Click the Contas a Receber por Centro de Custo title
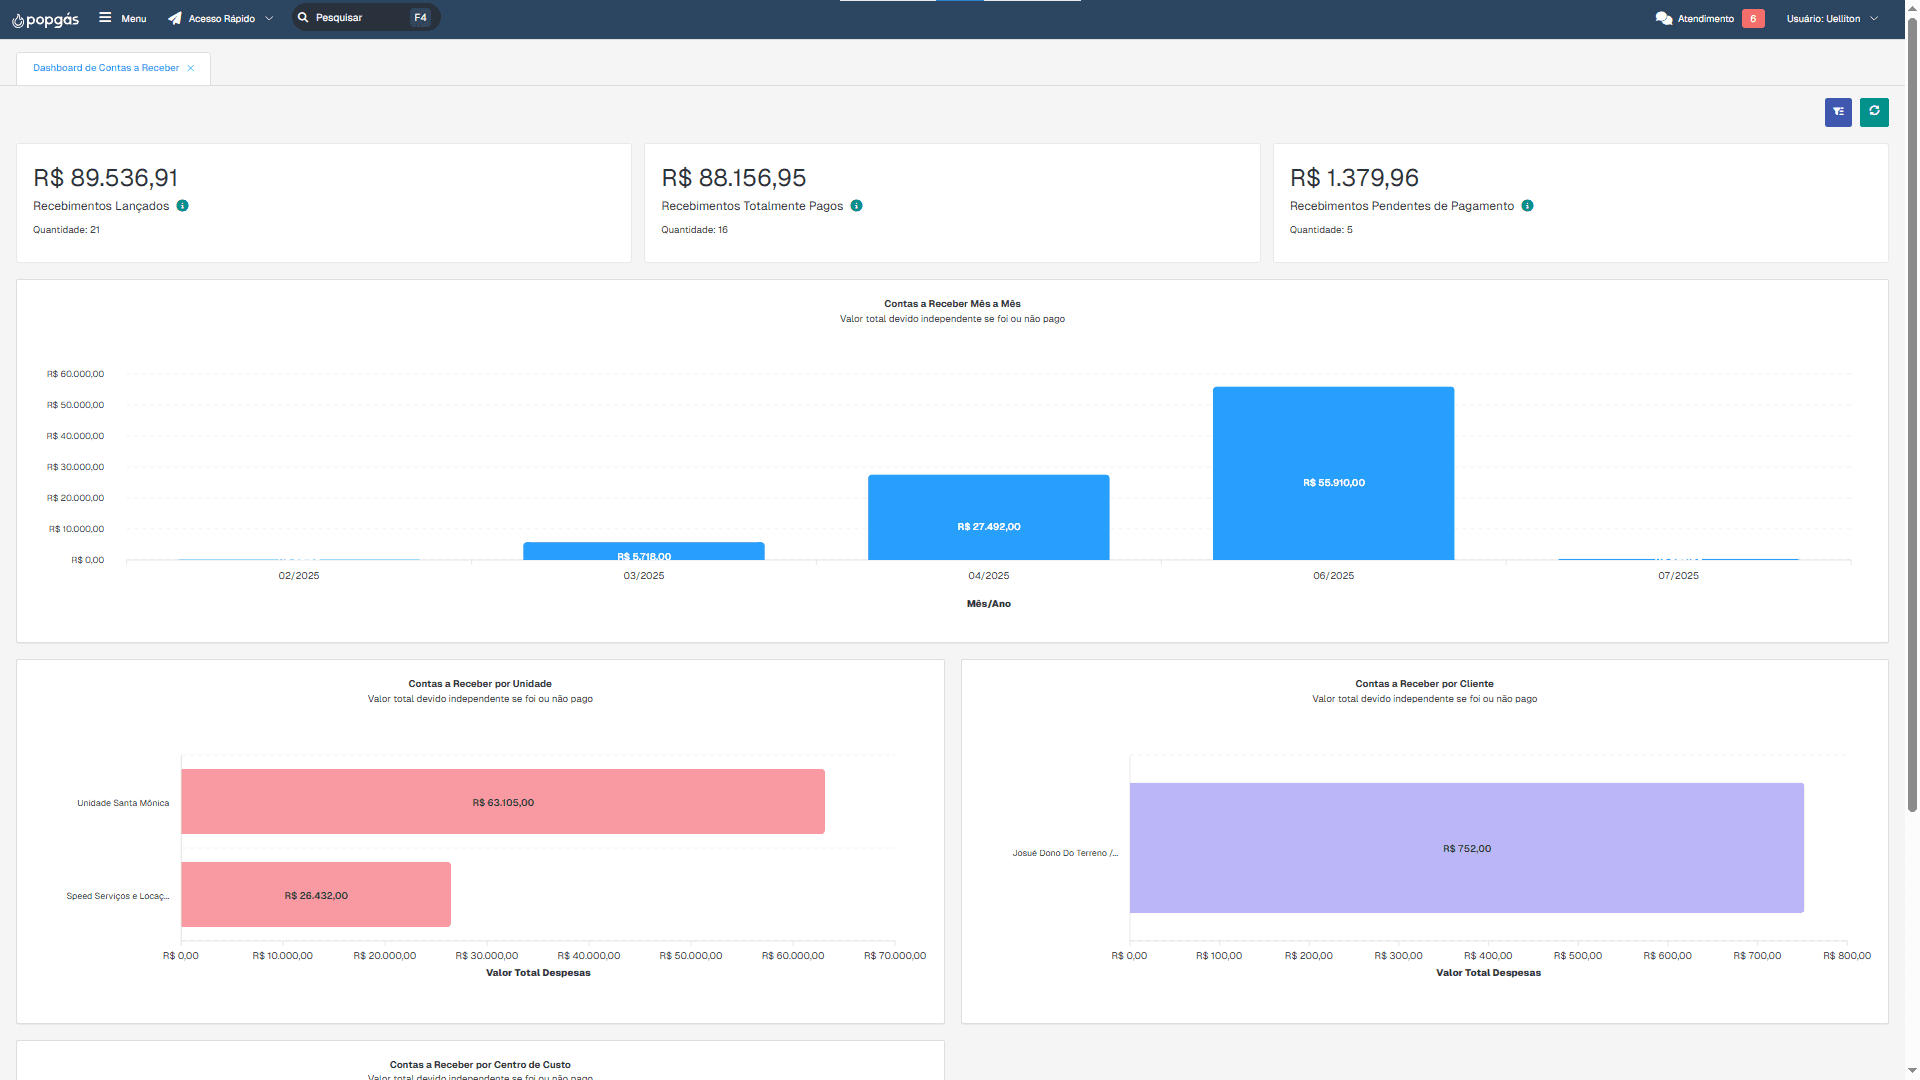The height and width of the screenshot is (1080, 1920). pyautogui.click(x=480, y=1065)
